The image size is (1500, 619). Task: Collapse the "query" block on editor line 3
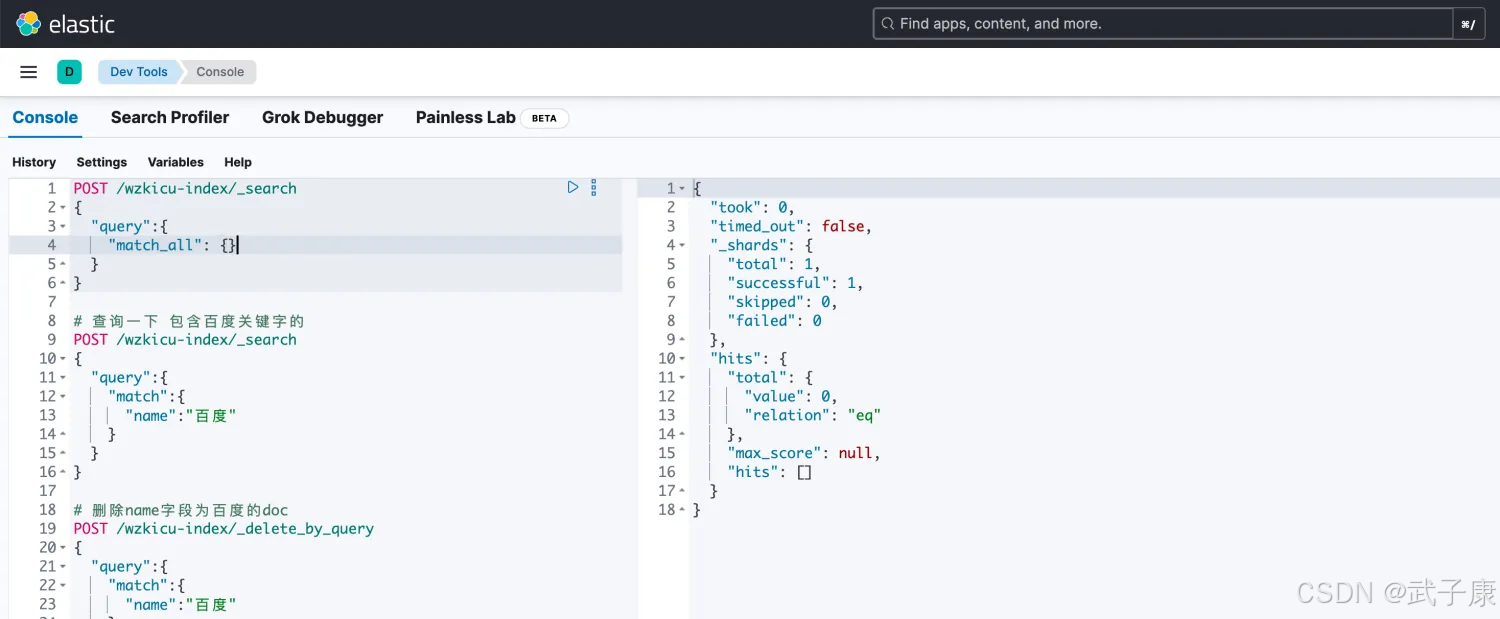point(63,227)
